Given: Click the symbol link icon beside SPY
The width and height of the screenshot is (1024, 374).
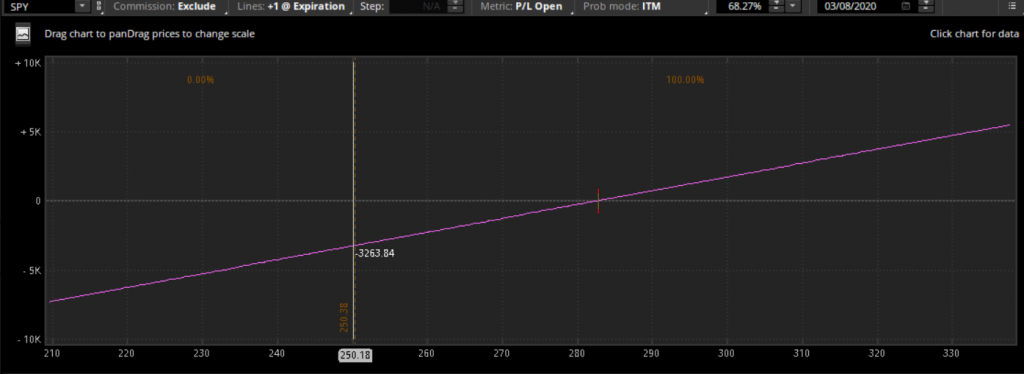Looking at the screenshot, I should click(99, 6).
